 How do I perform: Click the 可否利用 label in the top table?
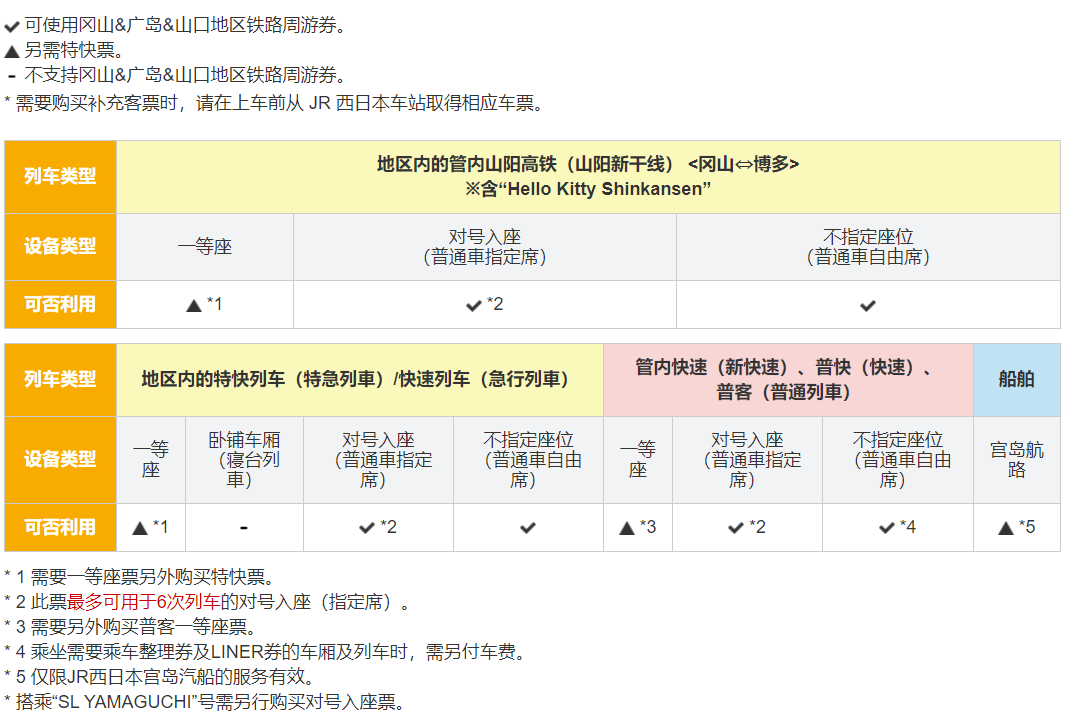[x=60, y=304]
